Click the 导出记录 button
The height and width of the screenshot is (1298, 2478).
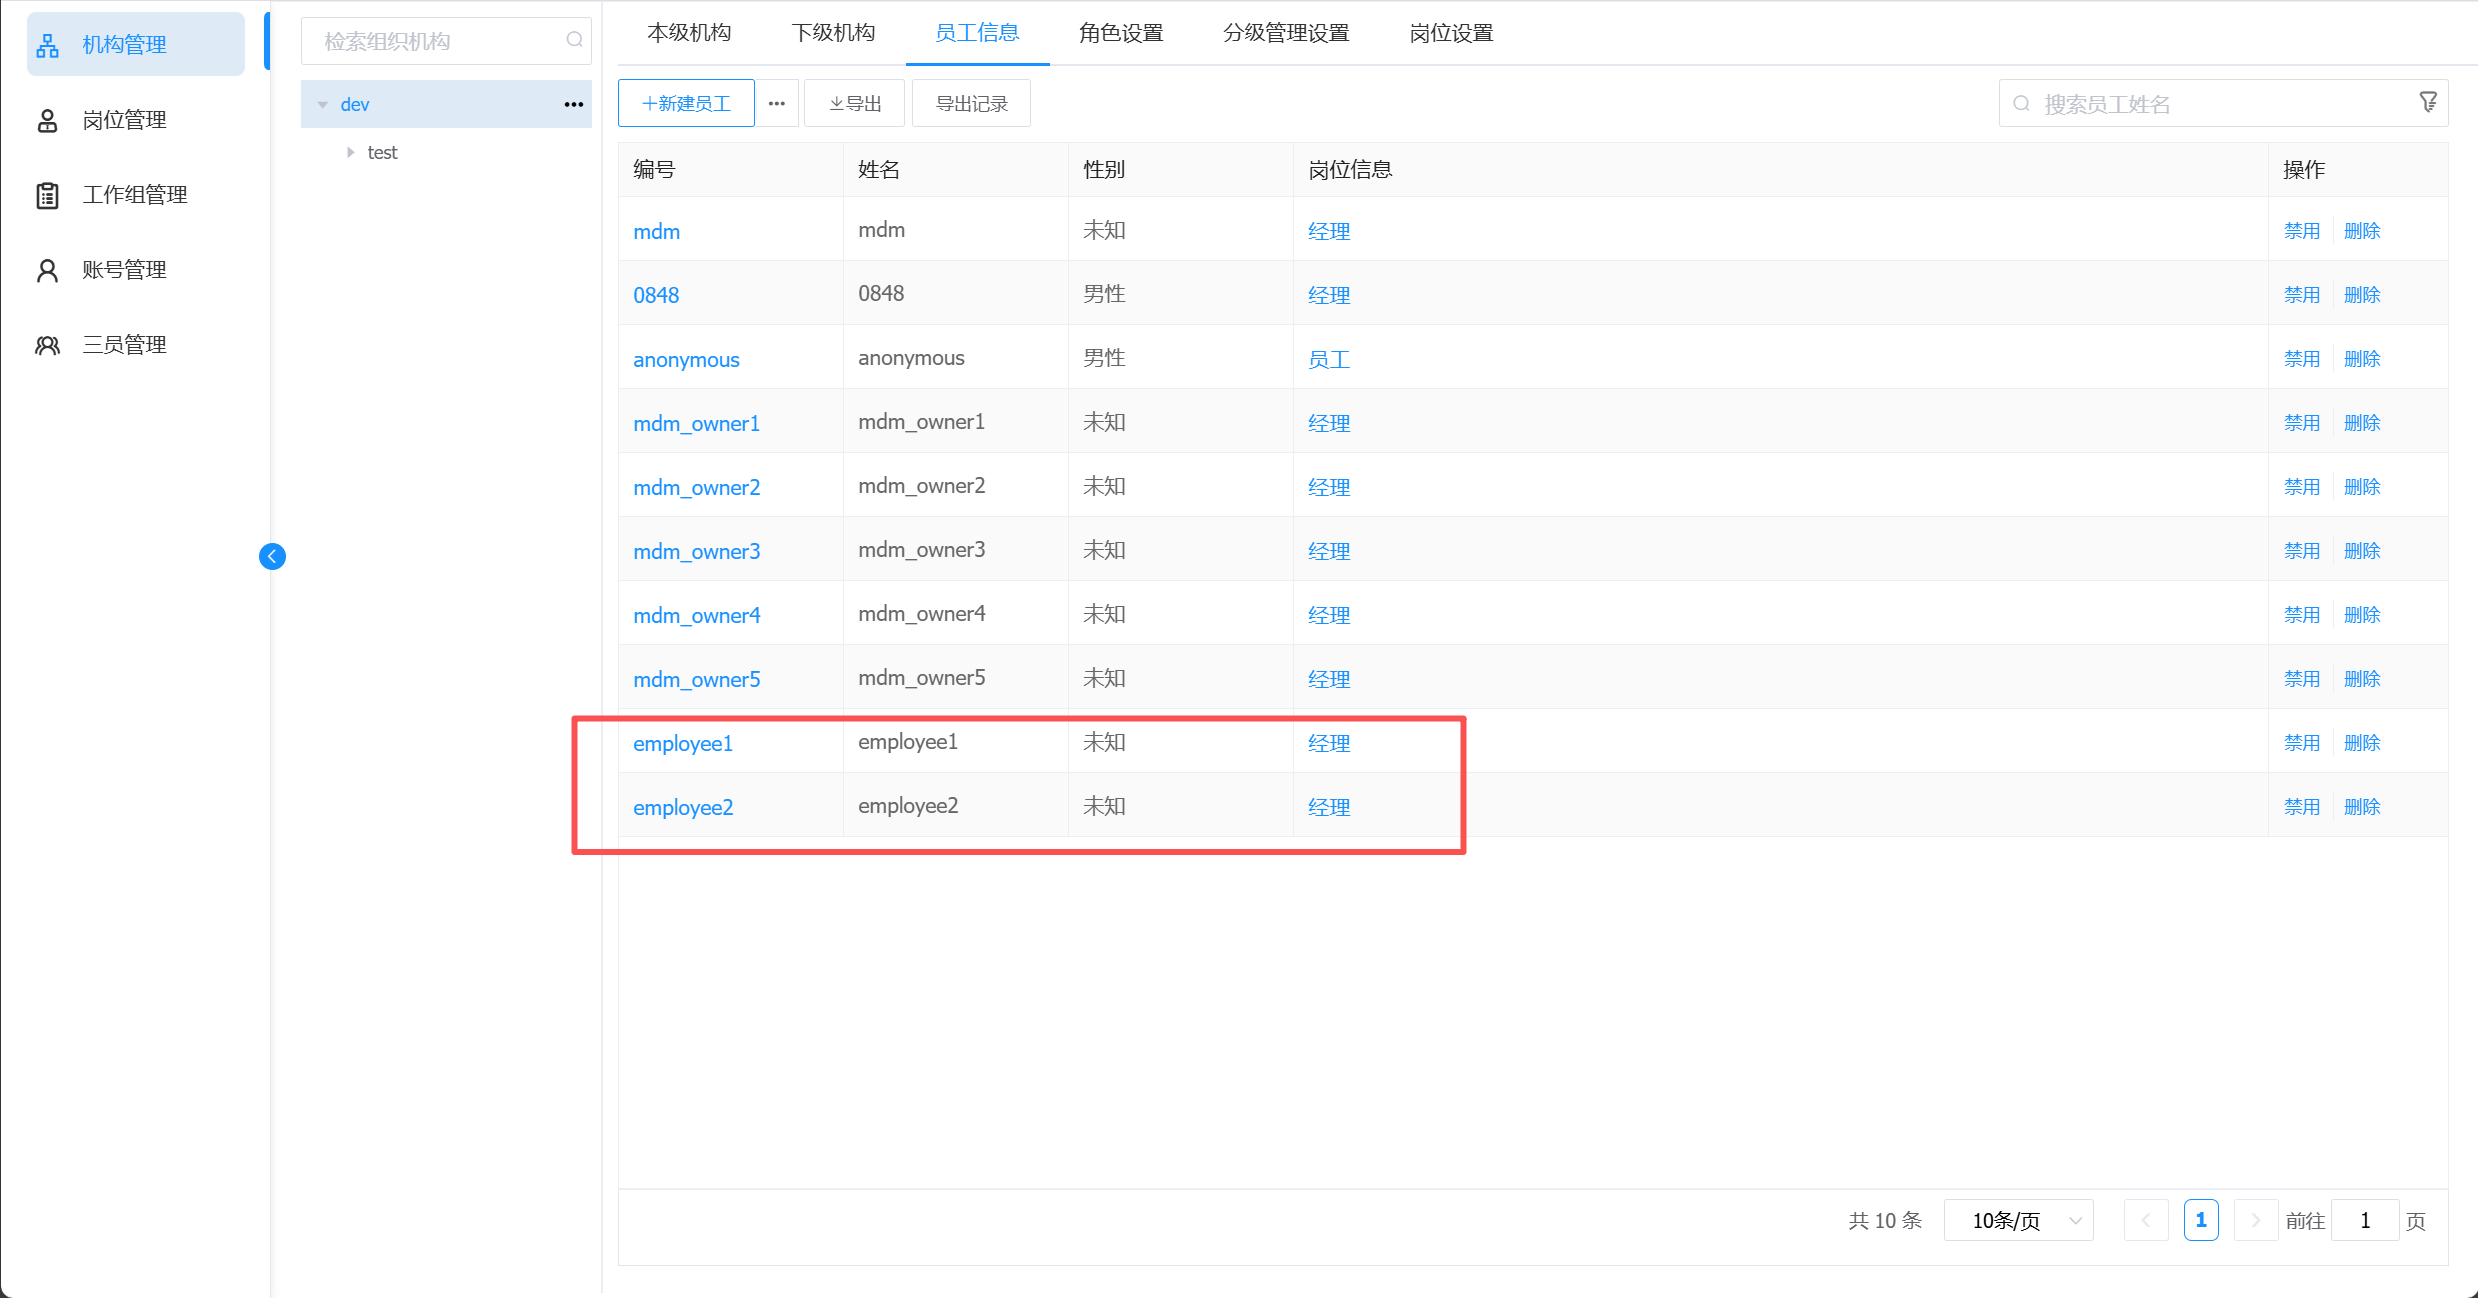[971, 103]
